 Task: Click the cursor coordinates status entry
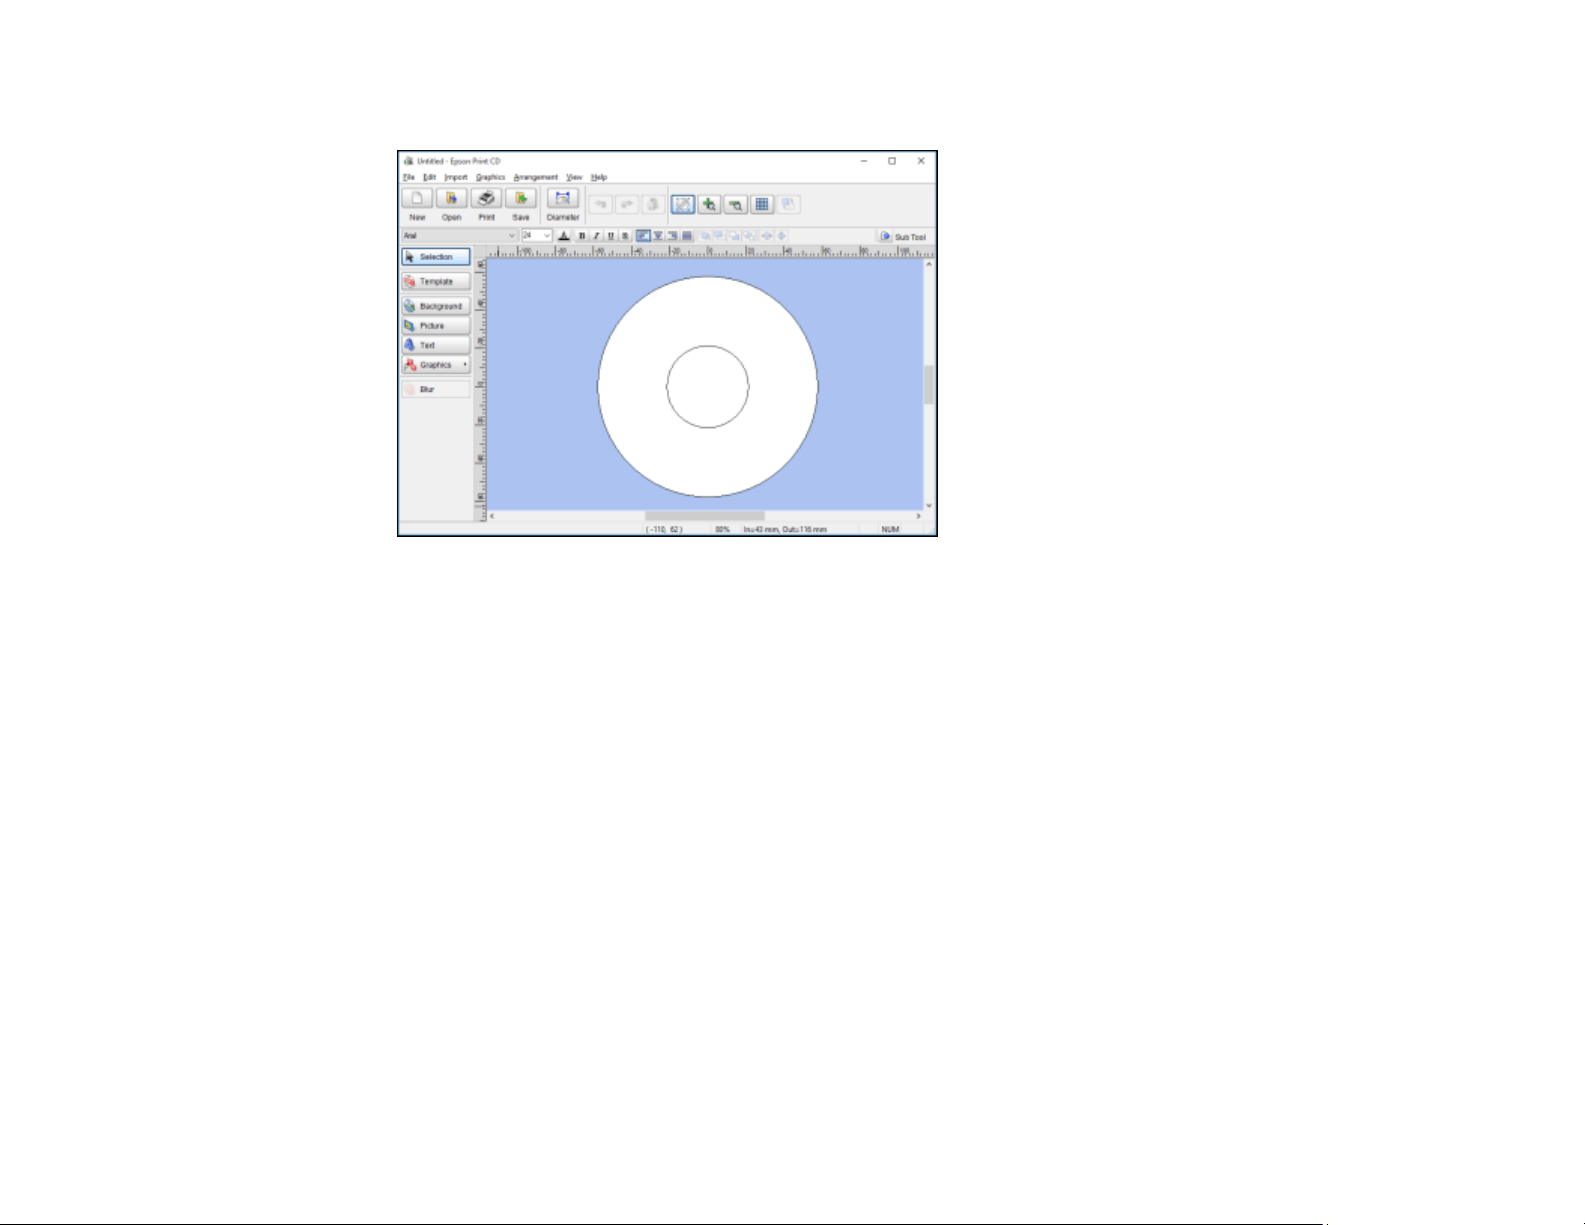pos(665,529)
